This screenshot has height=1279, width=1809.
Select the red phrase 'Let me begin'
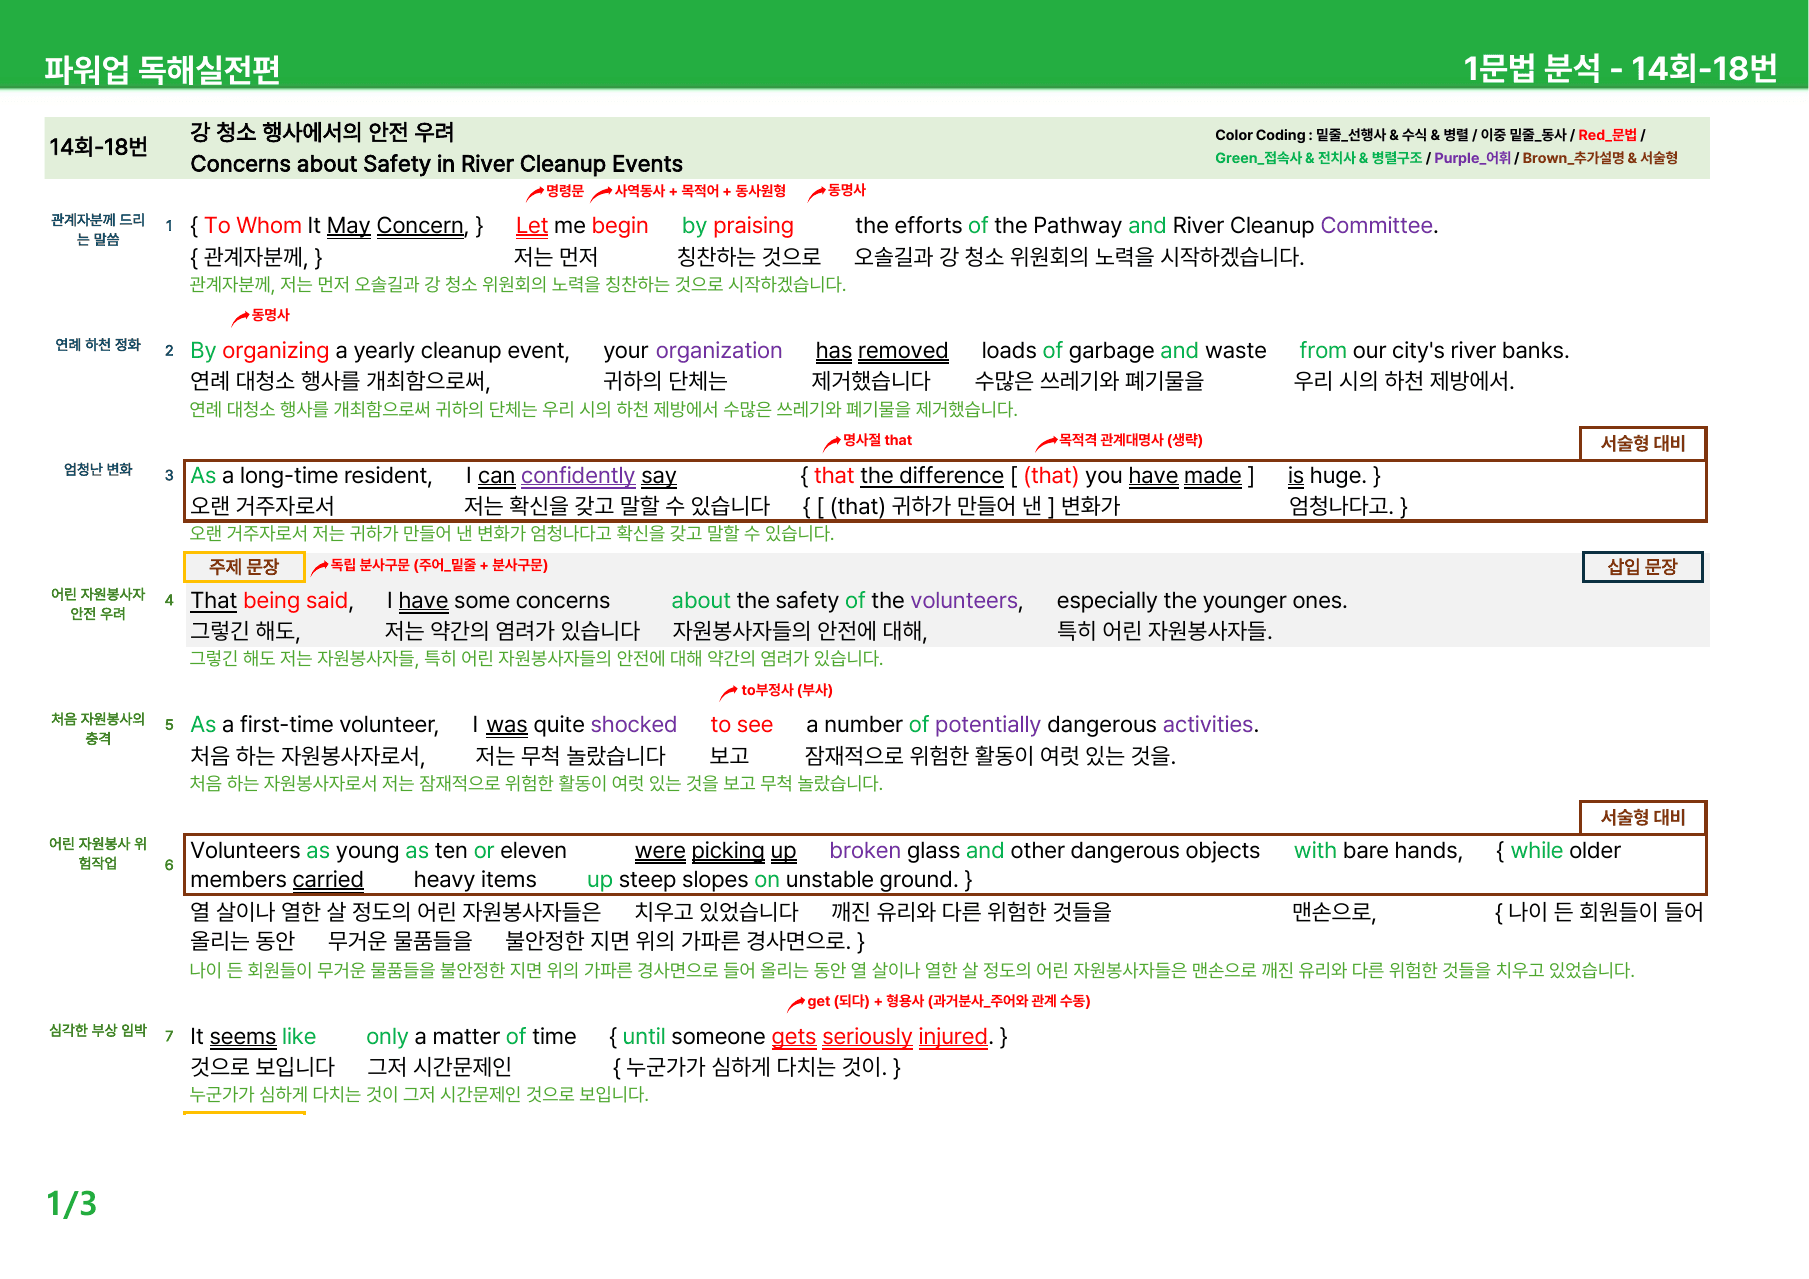point(582,226)
